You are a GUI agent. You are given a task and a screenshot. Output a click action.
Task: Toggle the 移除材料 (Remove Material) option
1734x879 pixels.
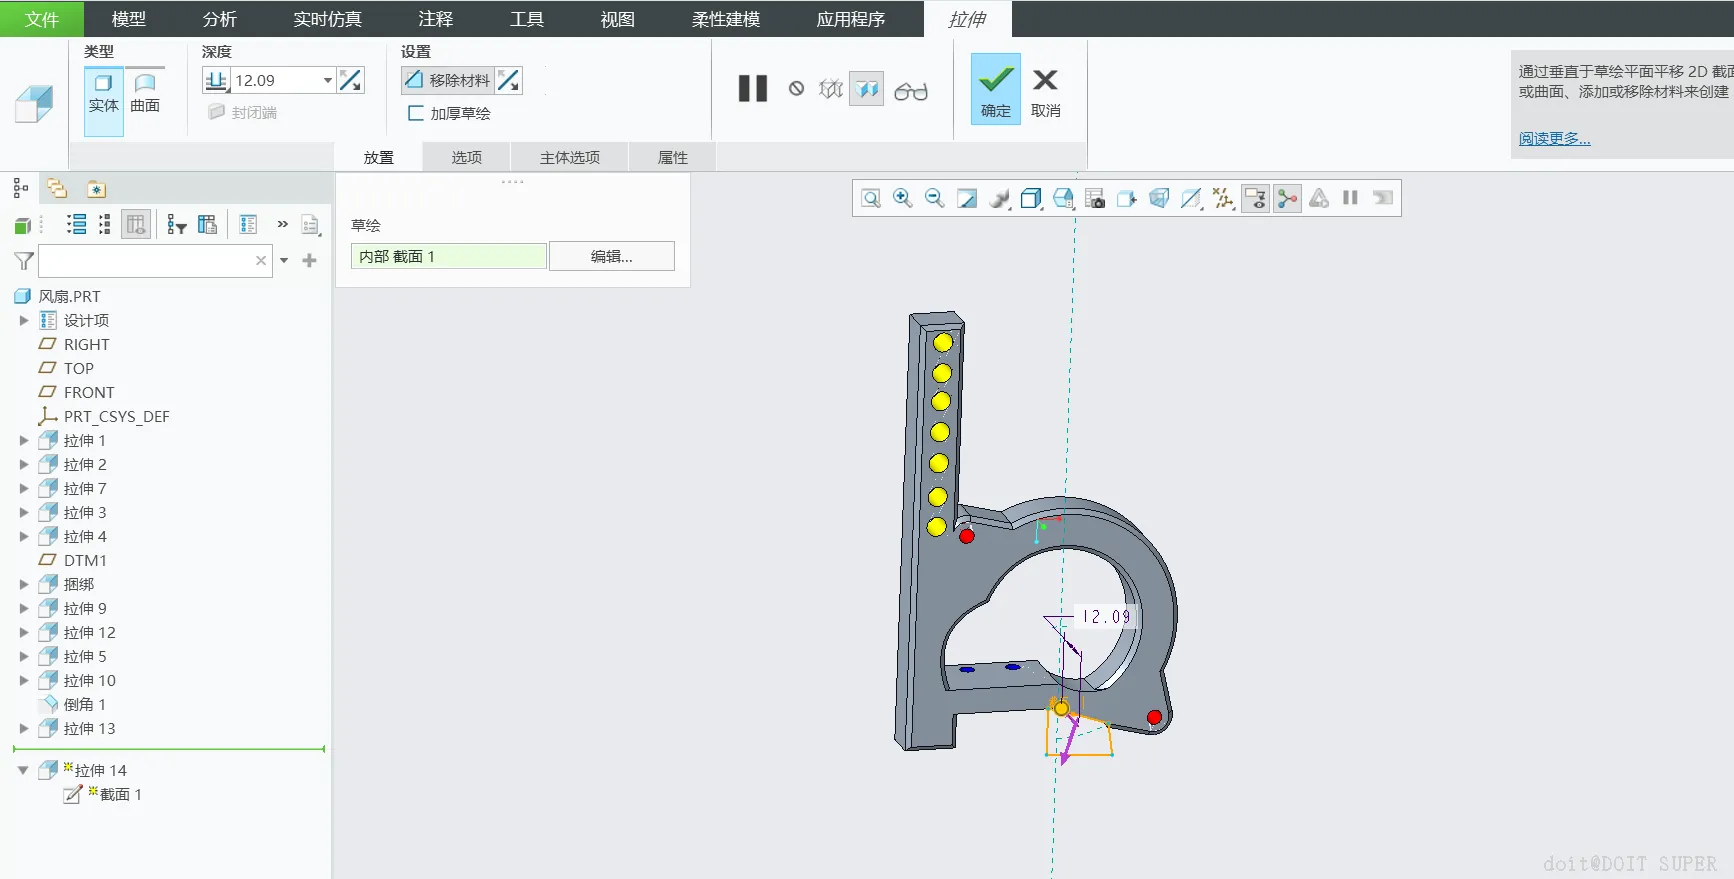[x=448, y=80]
